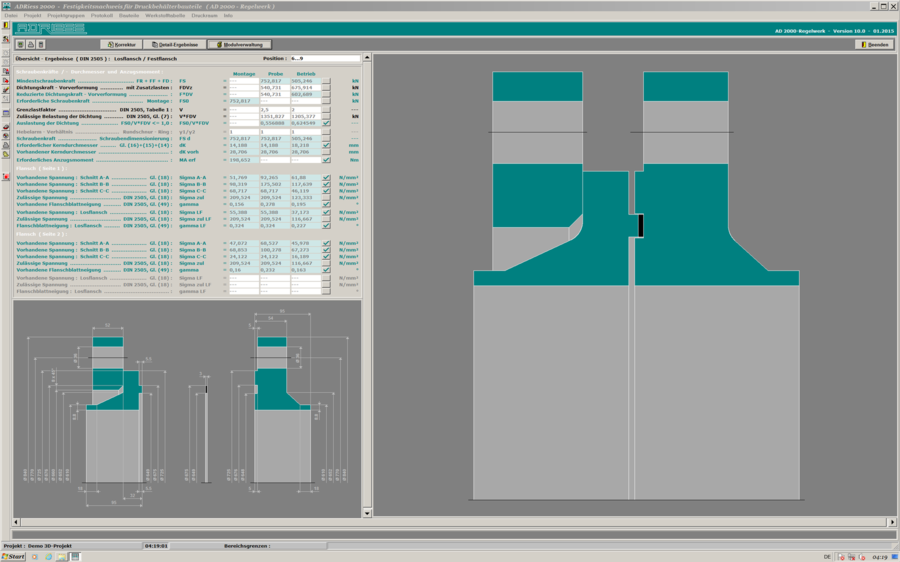Screen dimensions: 900x562
Task: Click the calculator icon in the toolbar
Action: [41, 45]
